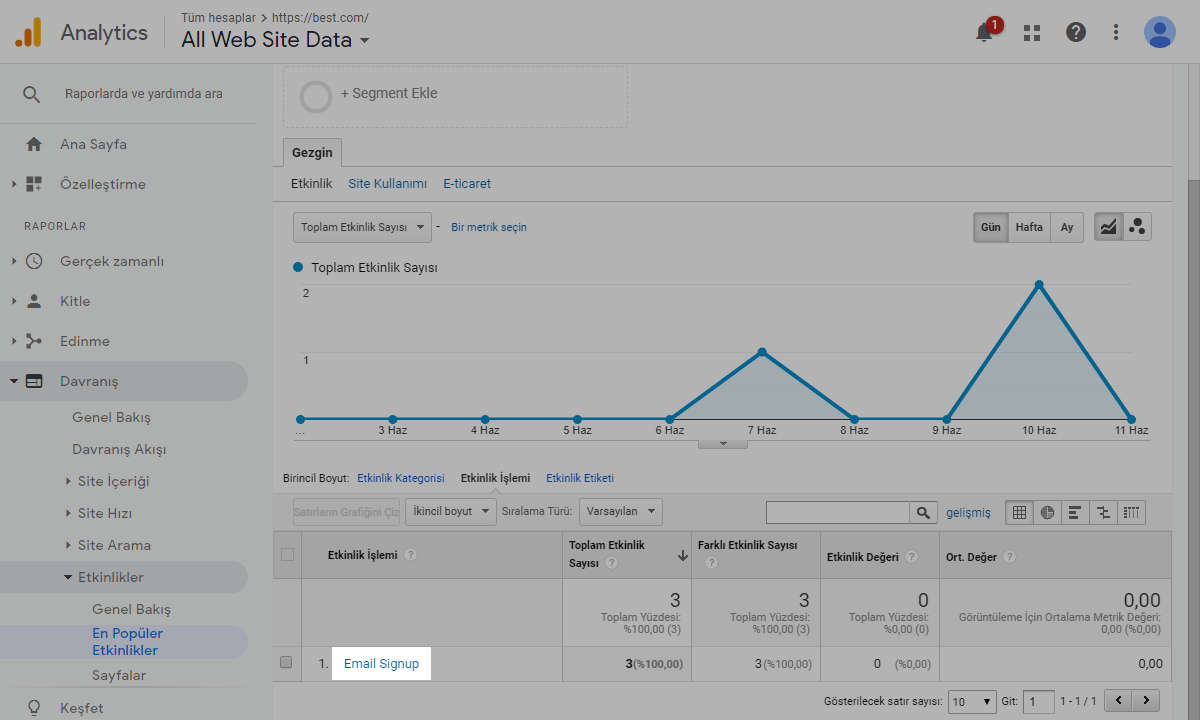This screenshot has width=1200, height=720.
Task: Open the Email Signup event link
Action: tap(381, 664)
